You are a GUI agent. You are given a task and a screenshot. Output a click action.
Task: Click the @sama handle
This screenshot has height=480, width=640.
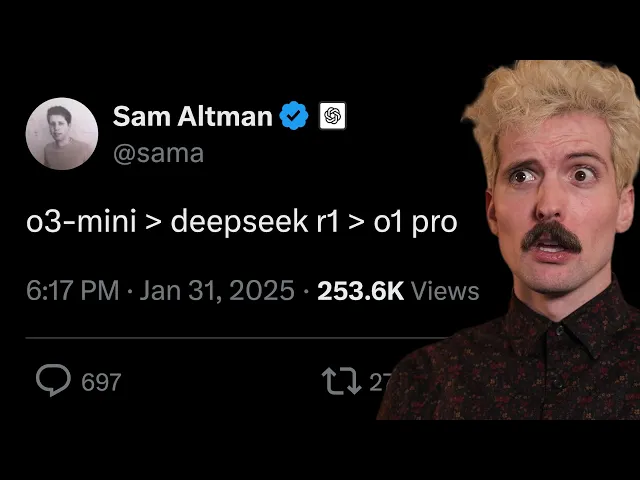pos(158,154)
